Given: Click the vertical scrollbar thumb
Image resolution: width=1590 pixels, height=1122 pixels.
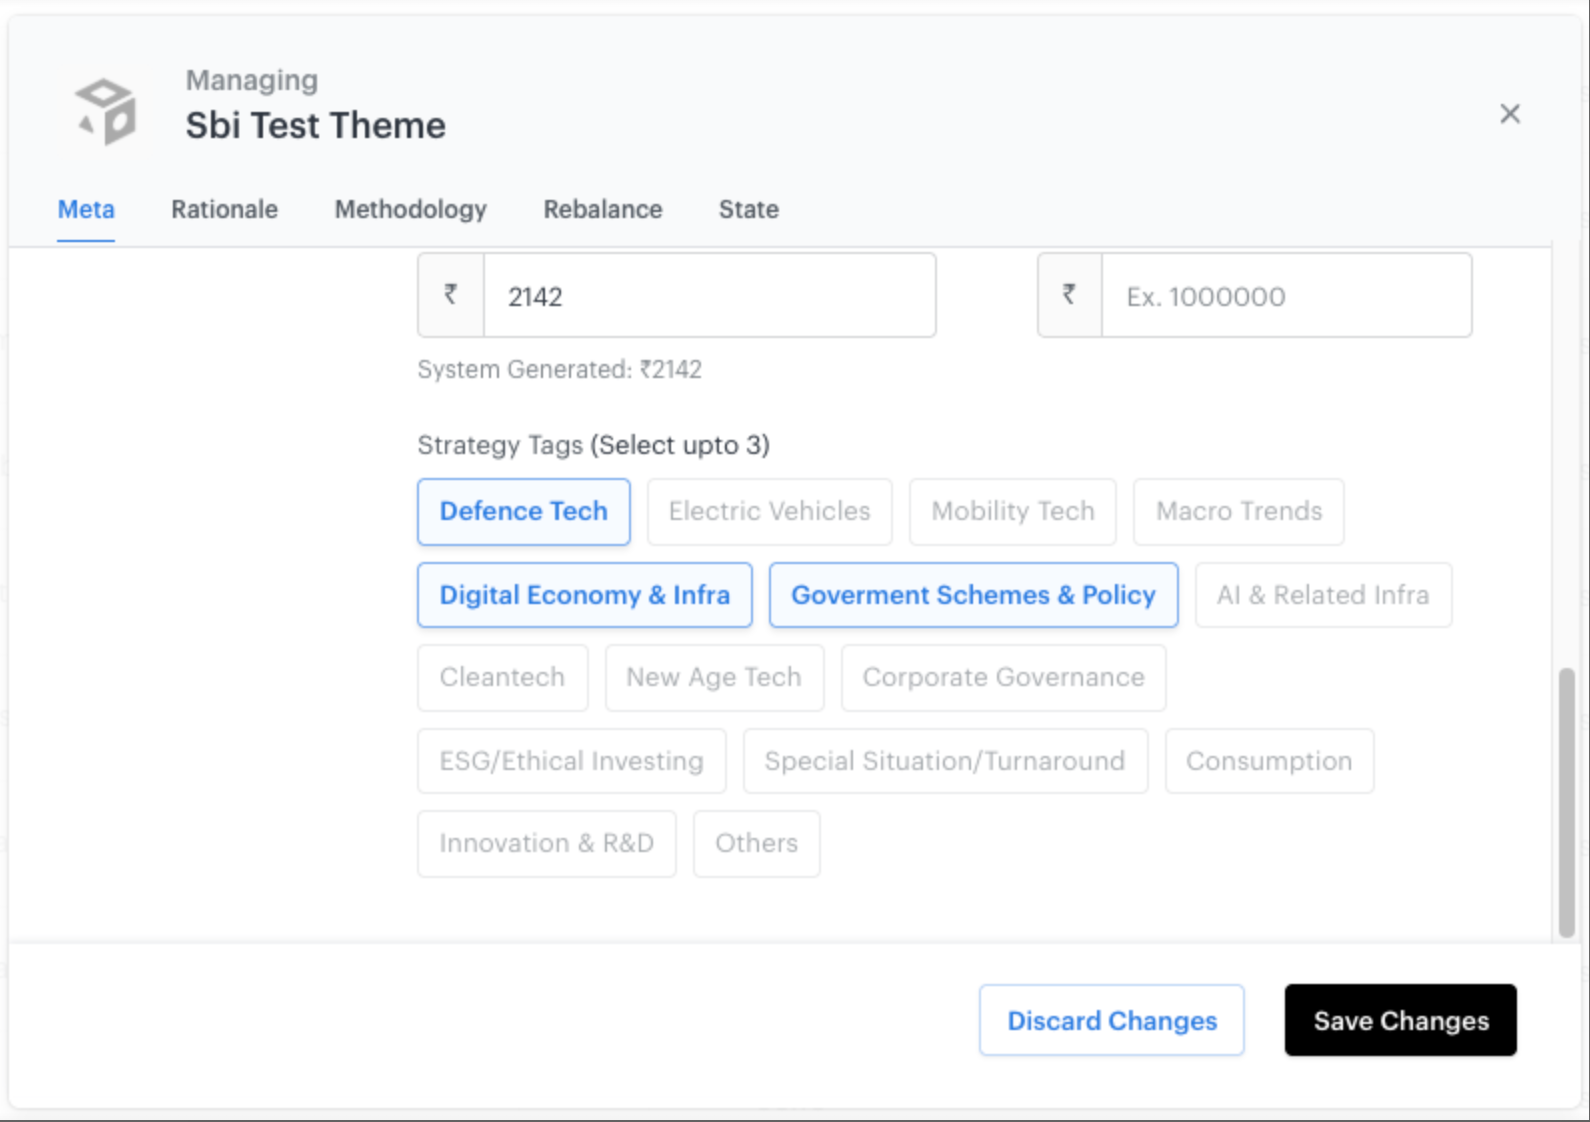Looking at the screenshot, I should (x=1566, y=802).
